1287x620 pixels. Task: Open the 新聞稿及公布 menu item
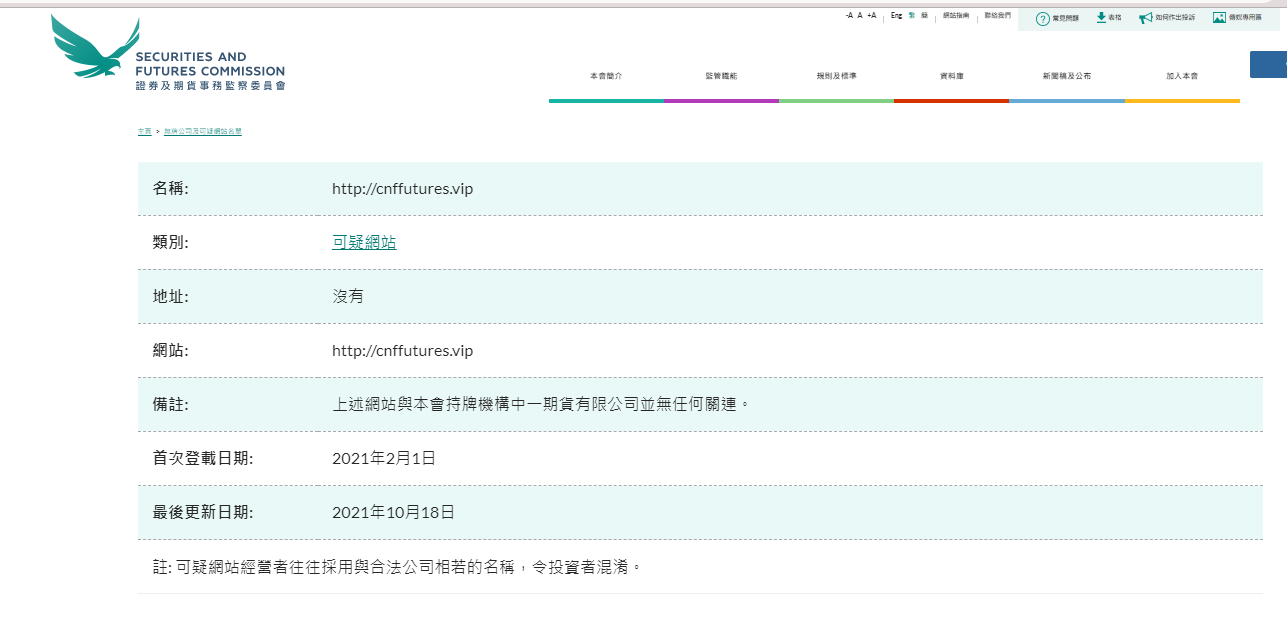click(1066, 76)
